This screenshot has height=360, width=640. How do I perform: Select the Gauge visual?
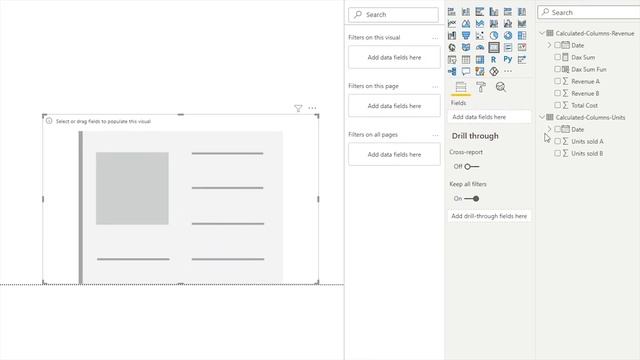pyautogui.click(x=480, y=47)
